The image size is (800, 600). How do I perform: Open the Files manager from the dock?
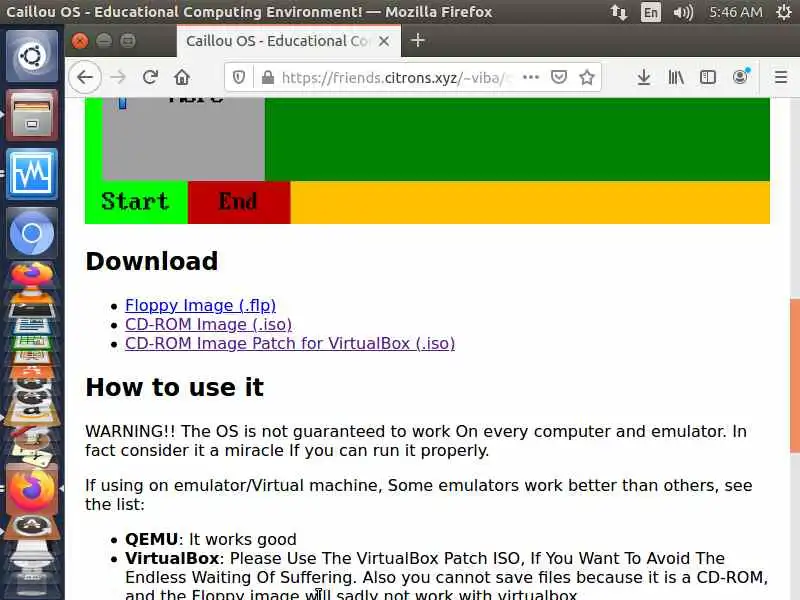tap(32, 115)
